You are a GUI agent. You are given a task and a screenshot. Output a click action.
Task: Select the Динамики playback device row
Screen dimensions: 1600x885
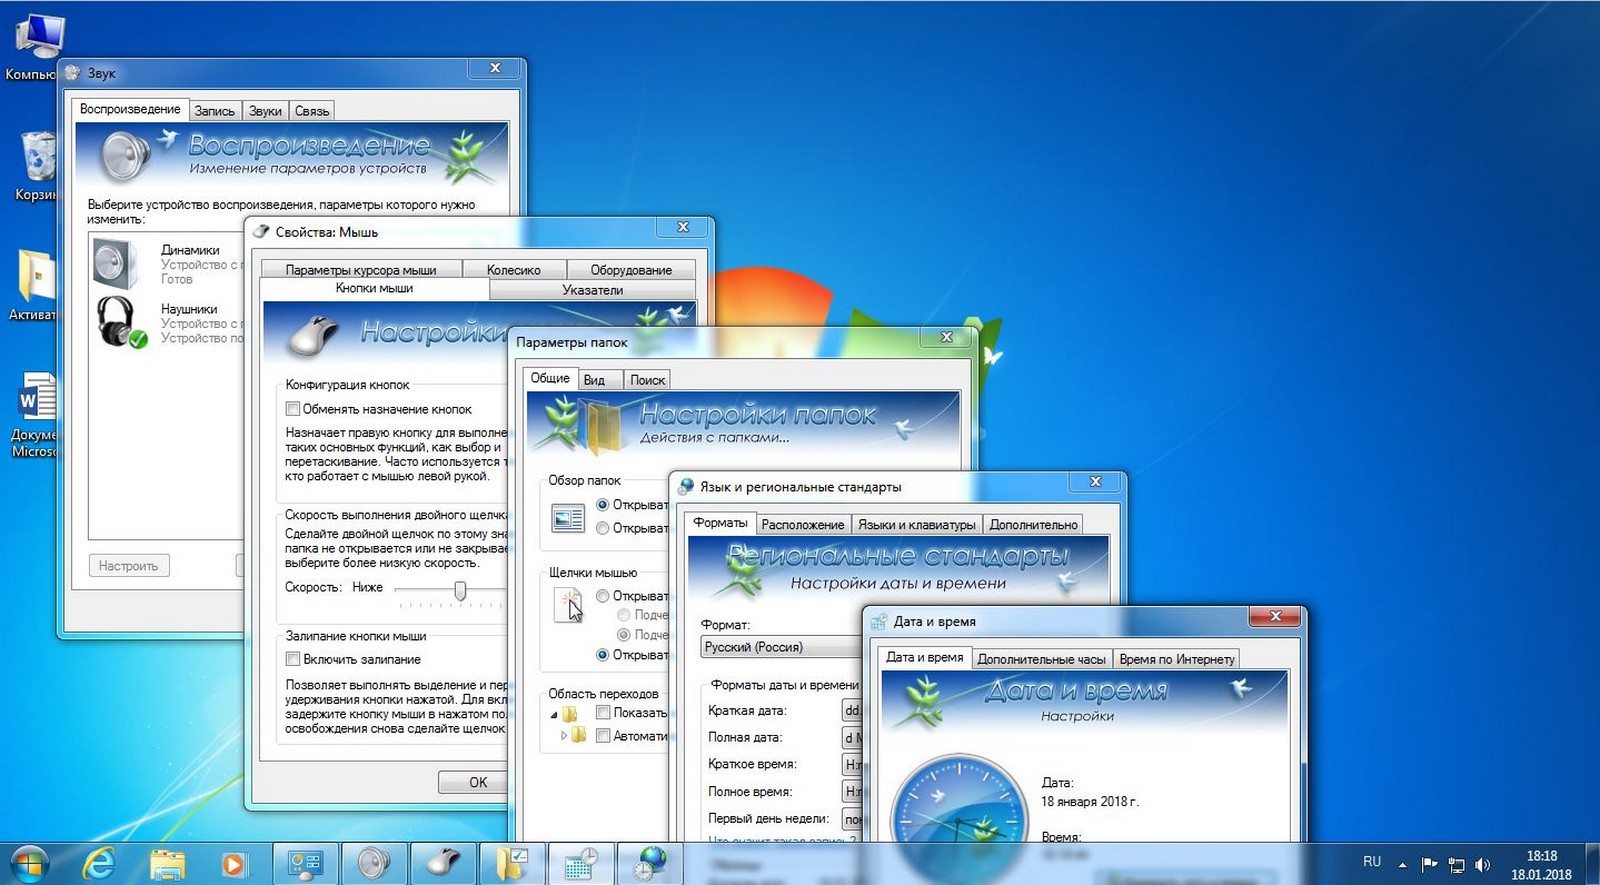pos(166,264)
